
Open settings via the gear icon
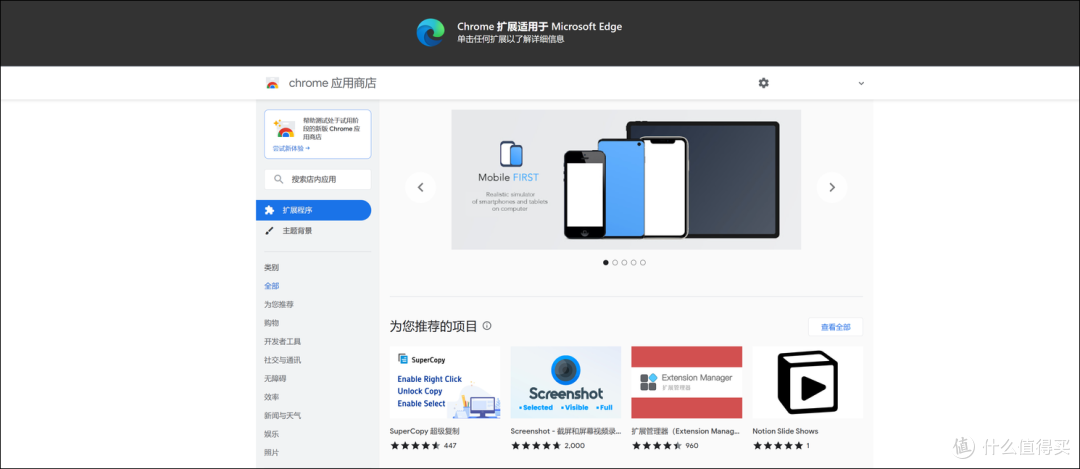(x=763, y=83)
